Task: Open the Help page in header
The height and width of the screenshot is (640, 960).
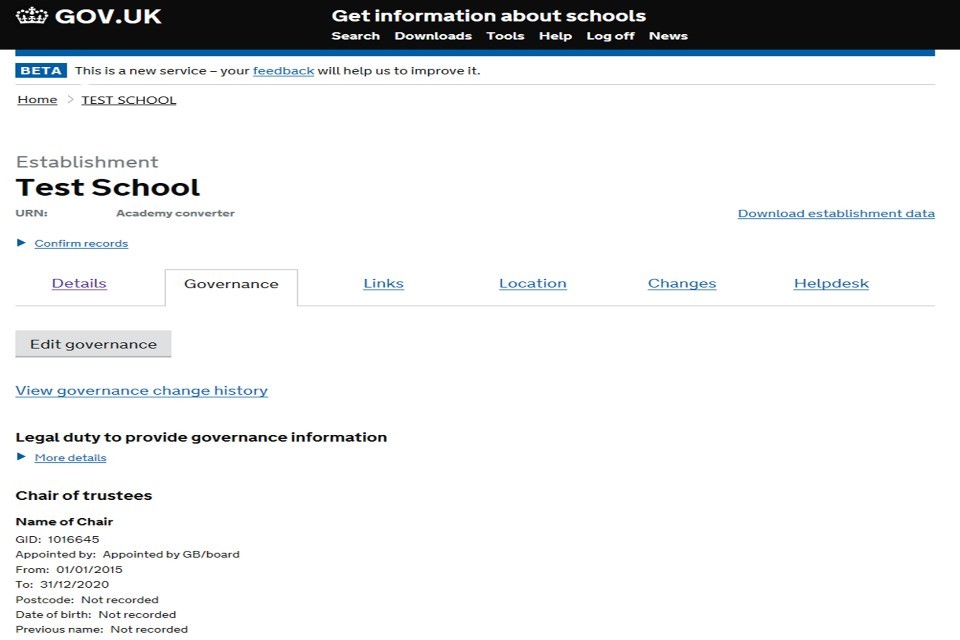Action: (x=555, y=36)
